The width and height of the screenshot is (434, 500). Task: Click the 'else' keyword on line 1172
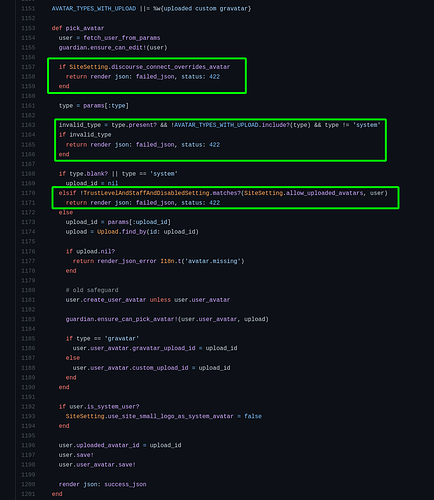(66, 212)
